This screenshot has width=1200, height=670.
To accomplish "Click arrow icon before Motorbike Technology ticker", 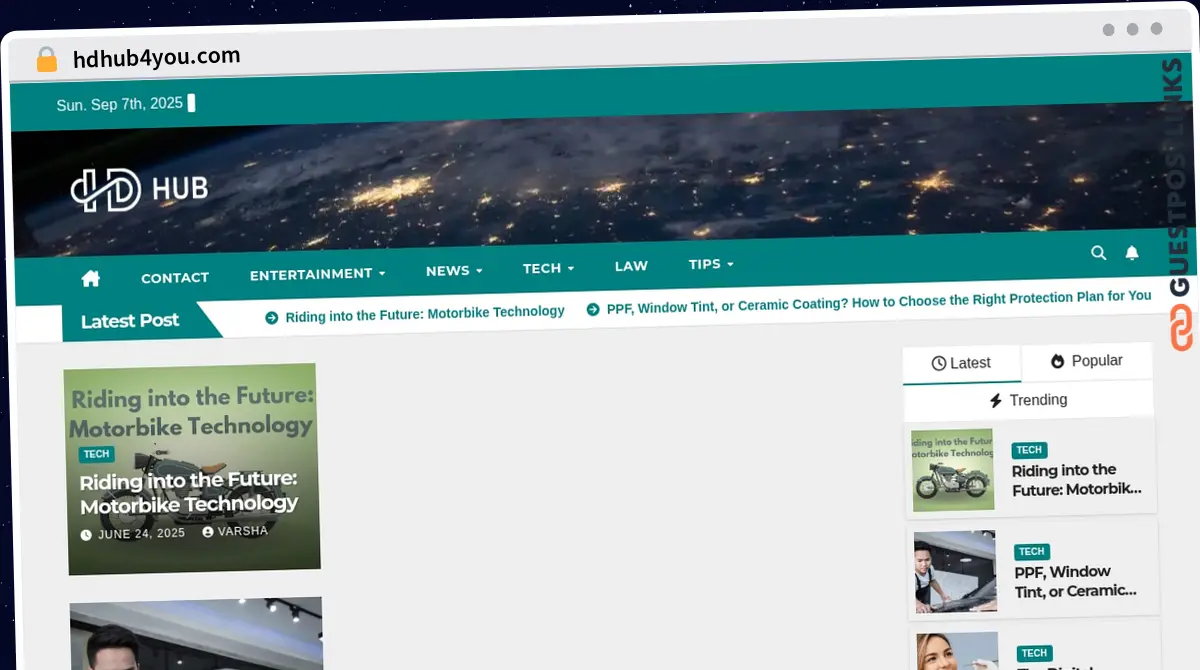I will pyautogui.click(x=271, y=317).
